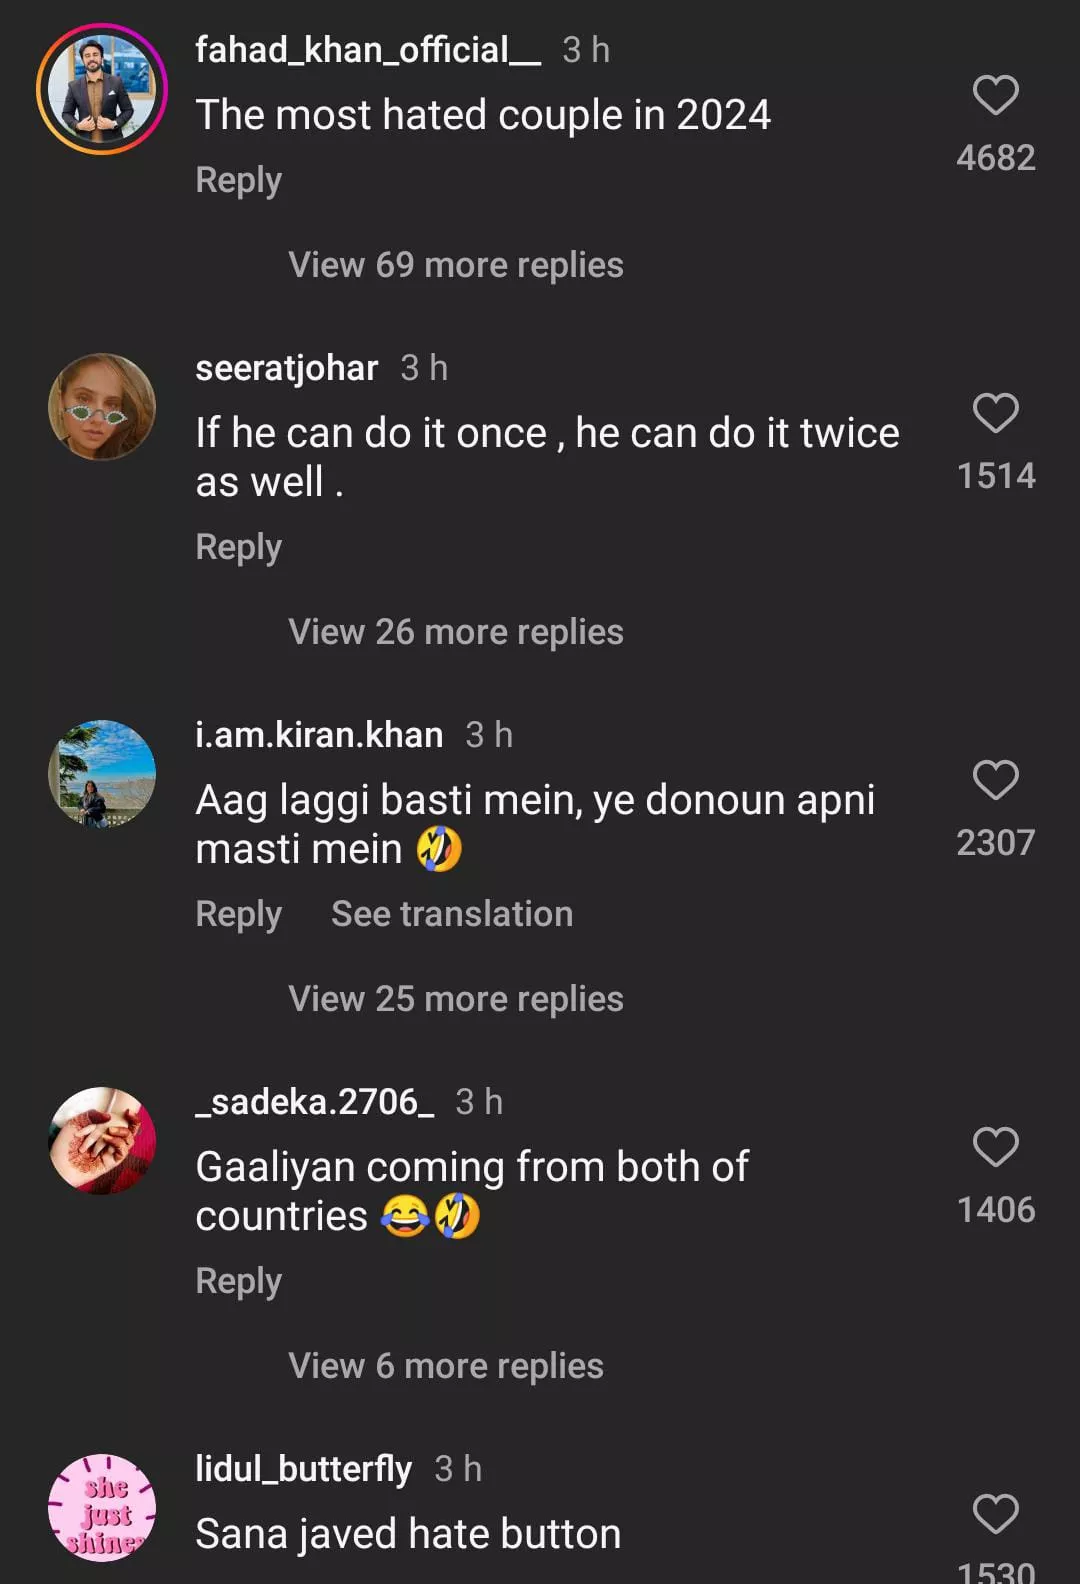The image size is (1080, 1584).
Task: Tap See translation under kiran's comment
Action: 452,914
